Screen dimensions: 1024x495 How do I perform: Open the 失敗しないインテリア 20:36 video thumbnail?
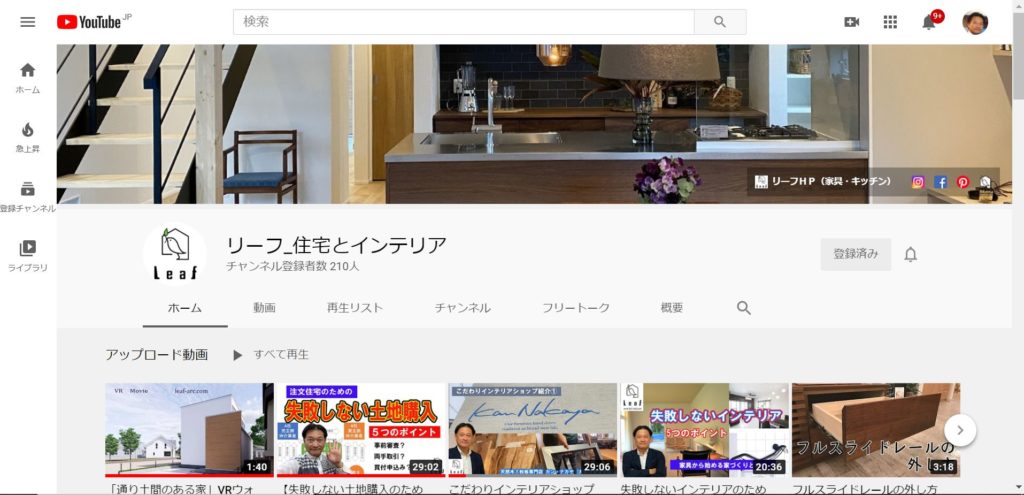coord(705,430)
